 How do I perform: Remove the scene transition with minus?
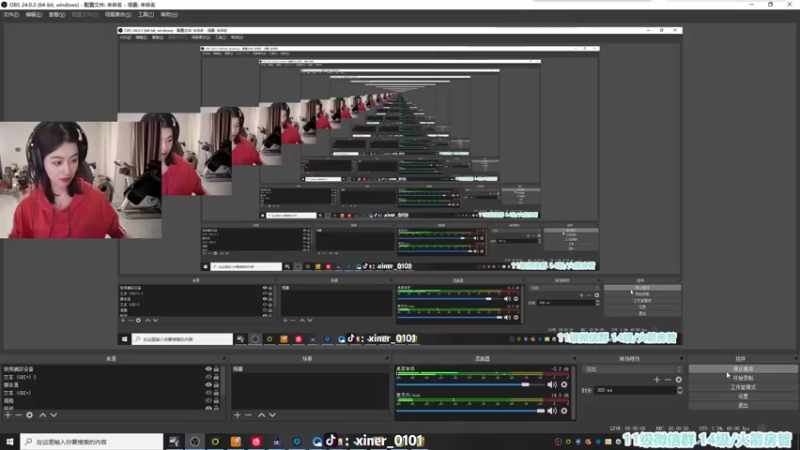coord(667,380)
